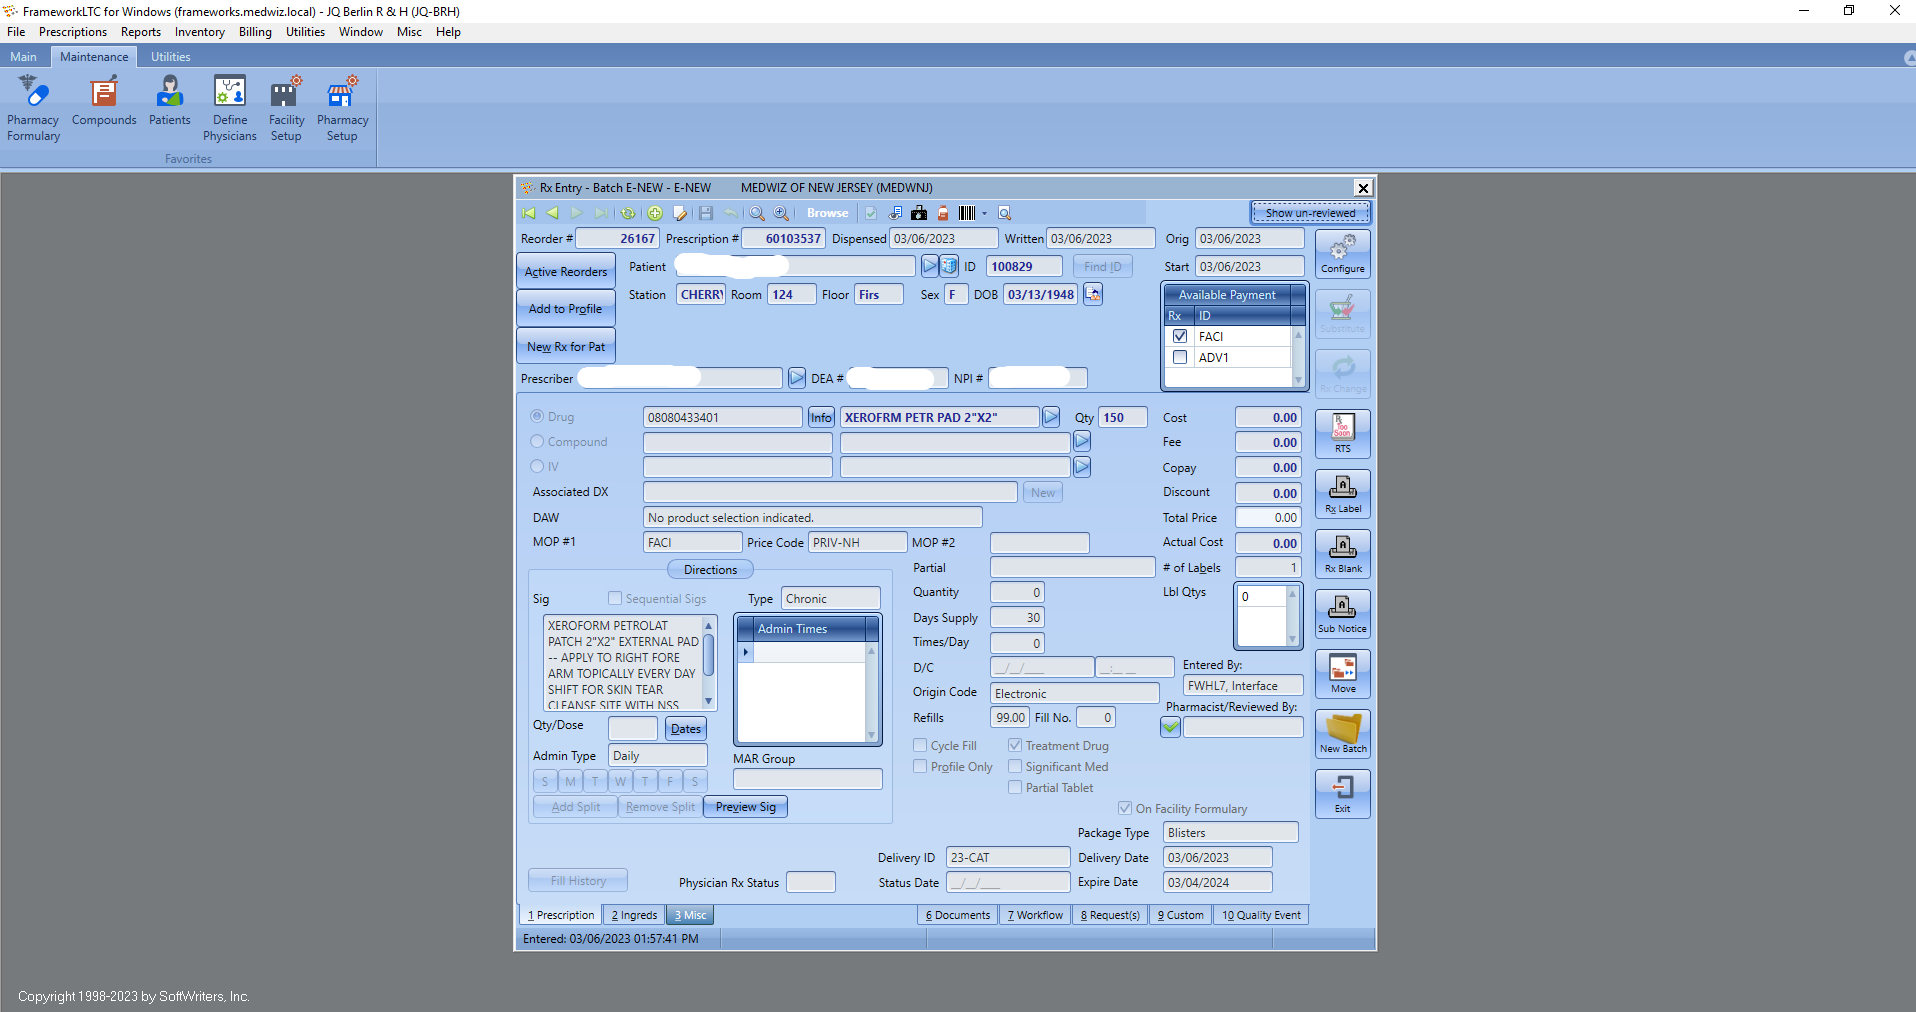The height and width of the screenshot is (1012, 1916).
Task: Click the Add to Profile button
Action: (x=566, y=309)
